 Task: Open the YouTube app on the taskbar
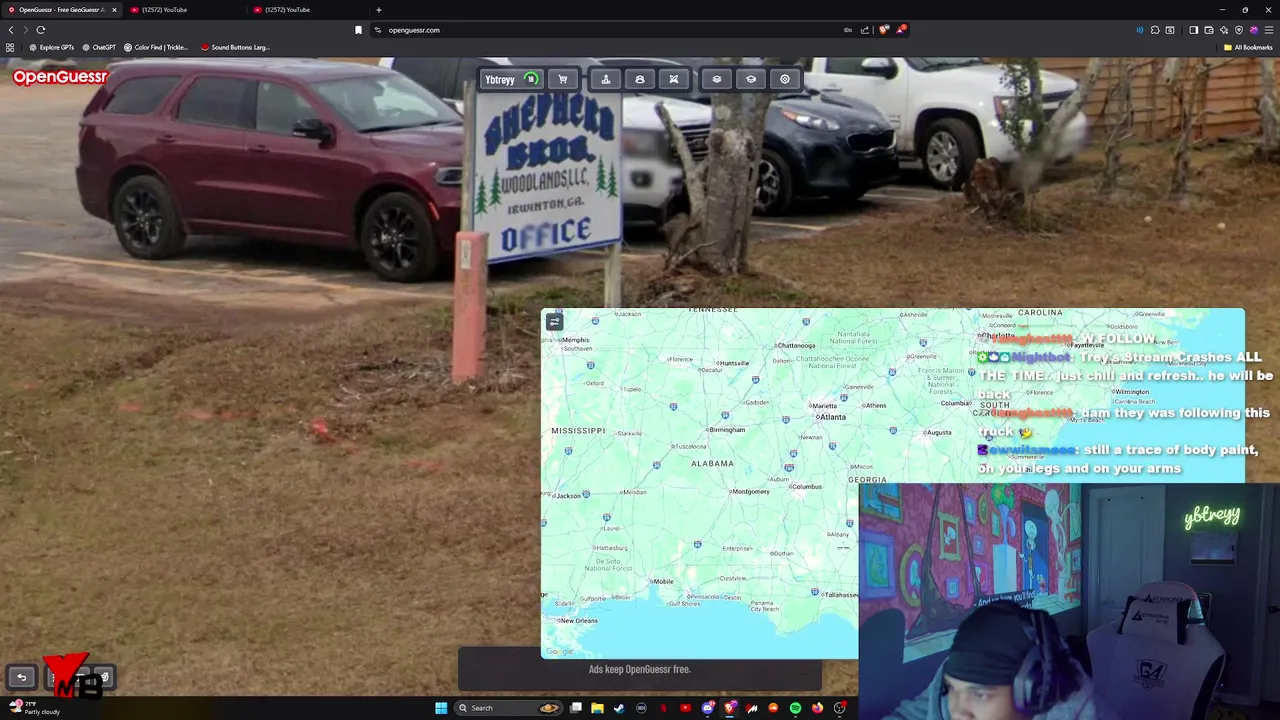[685, 708]
